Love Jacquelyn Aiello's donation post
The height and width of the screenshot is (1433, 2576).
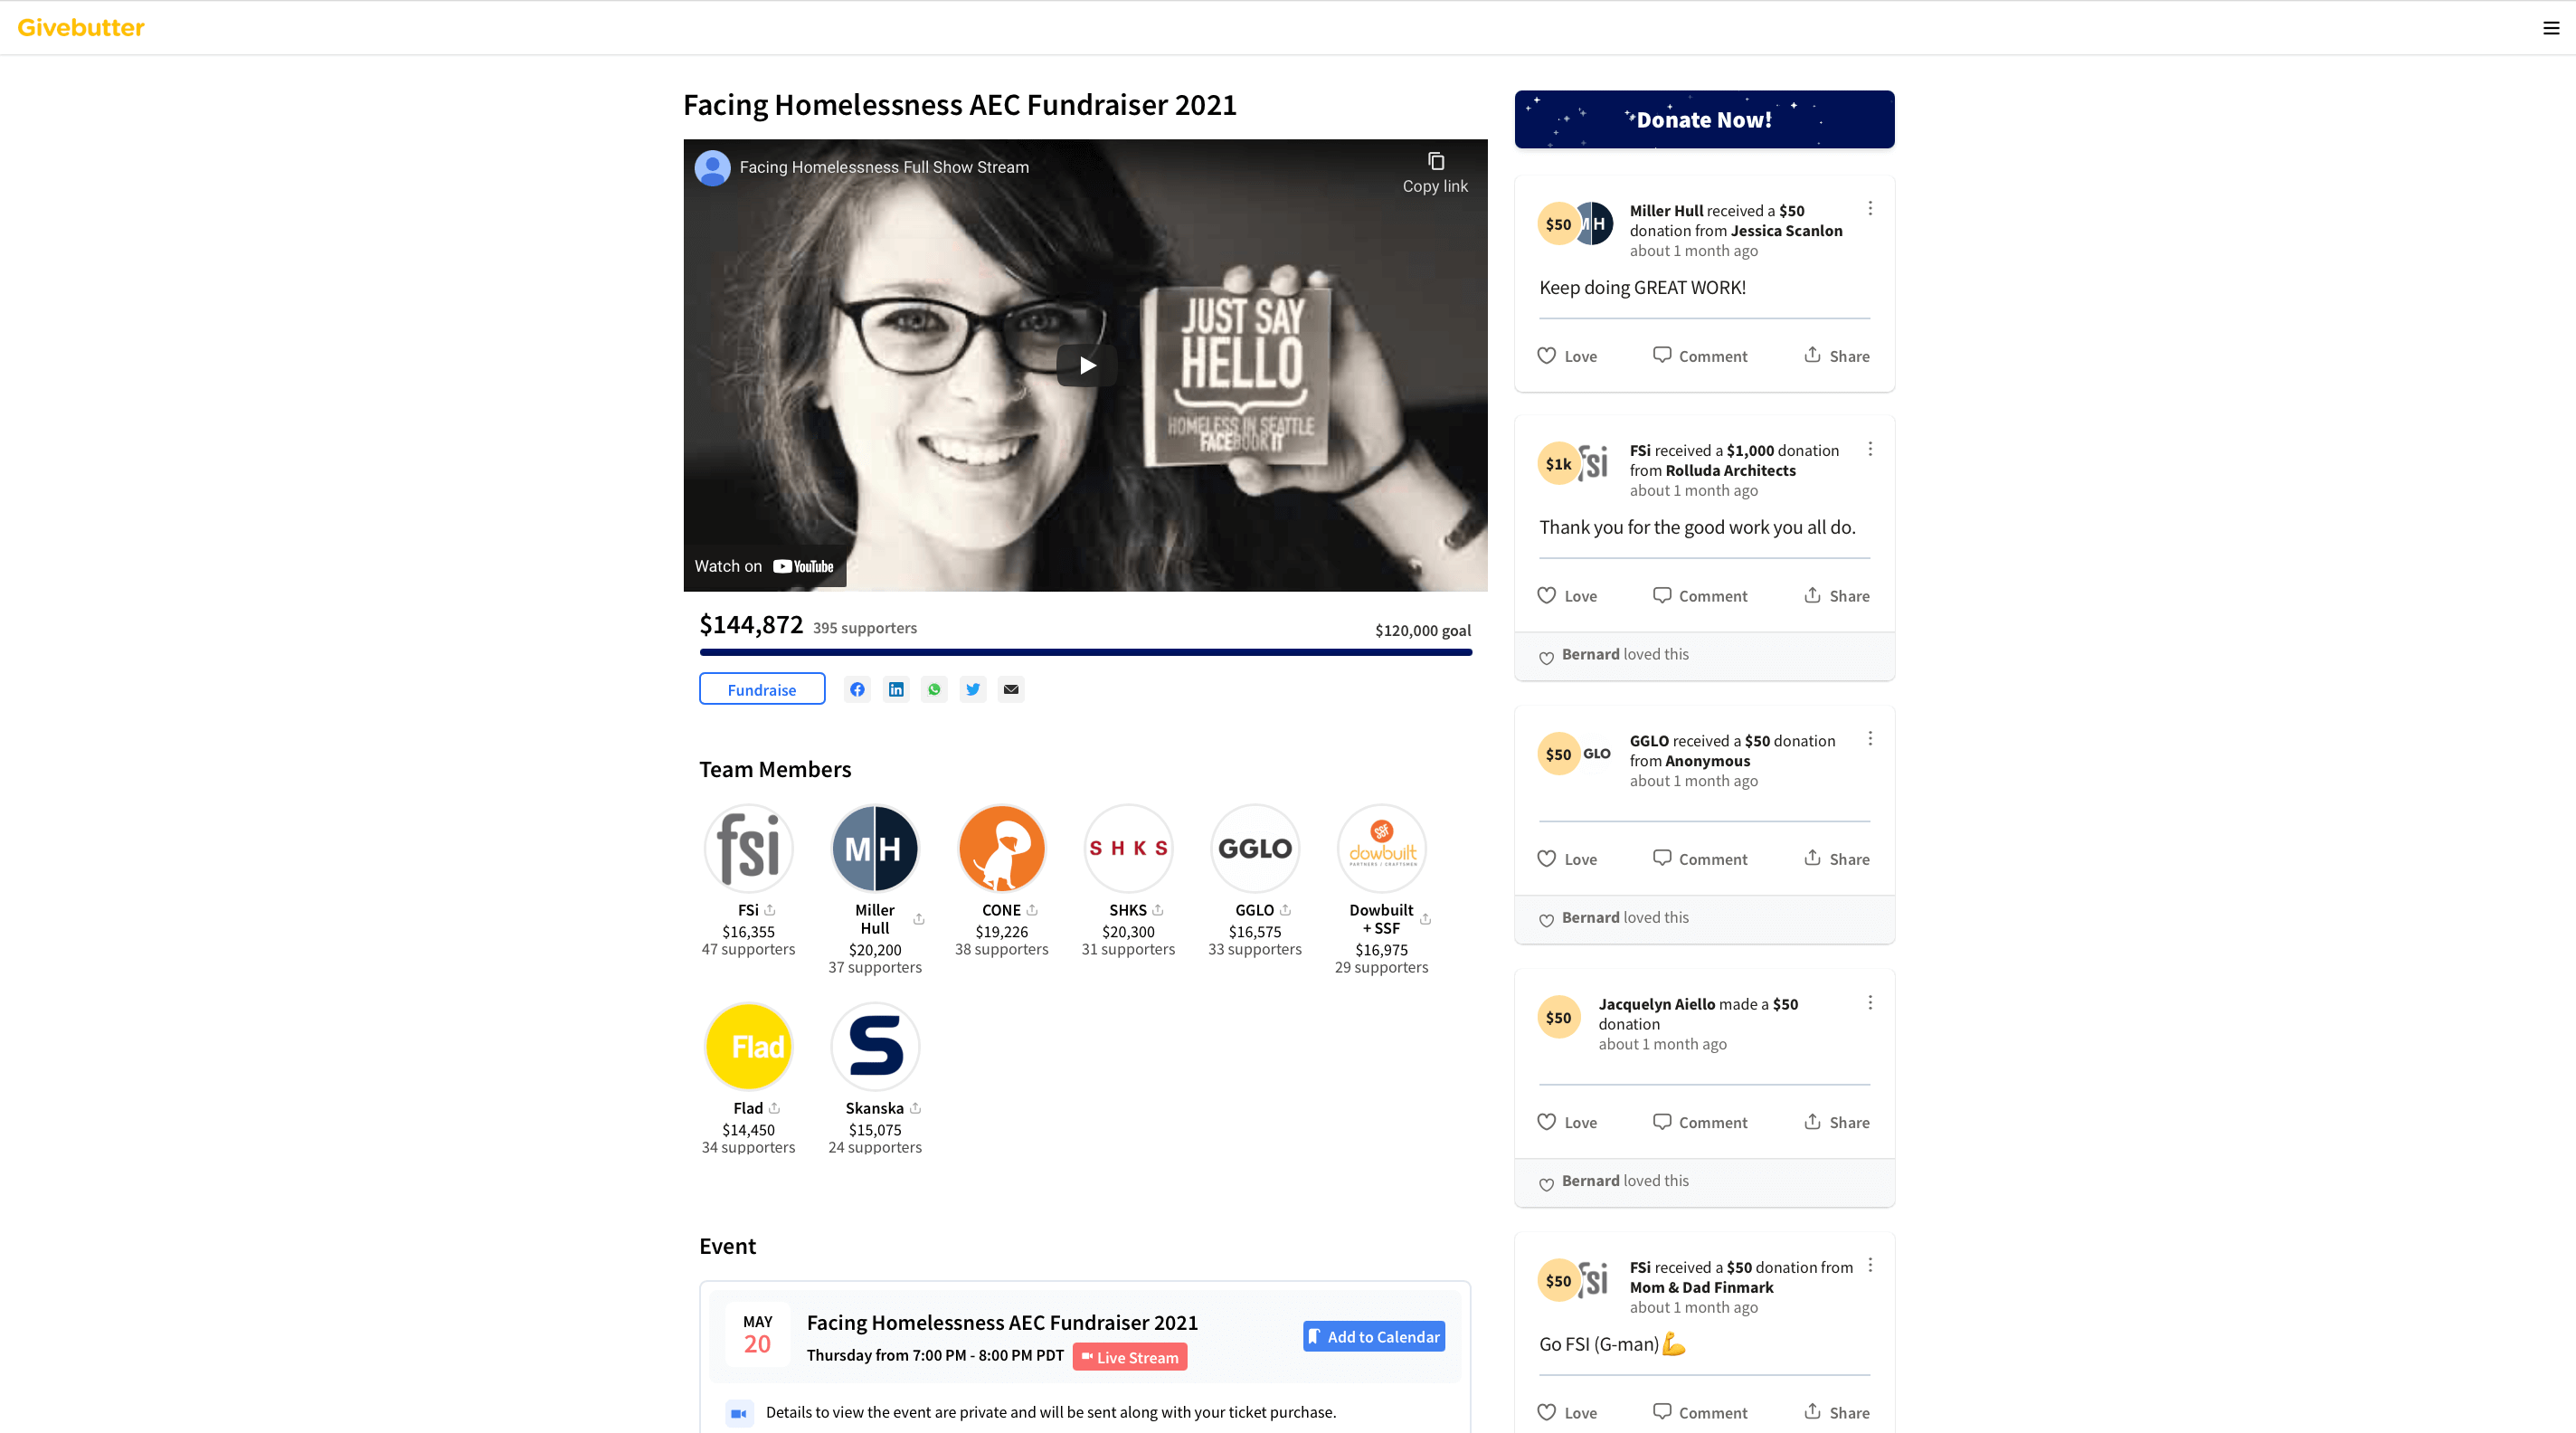(1566, 1122)
